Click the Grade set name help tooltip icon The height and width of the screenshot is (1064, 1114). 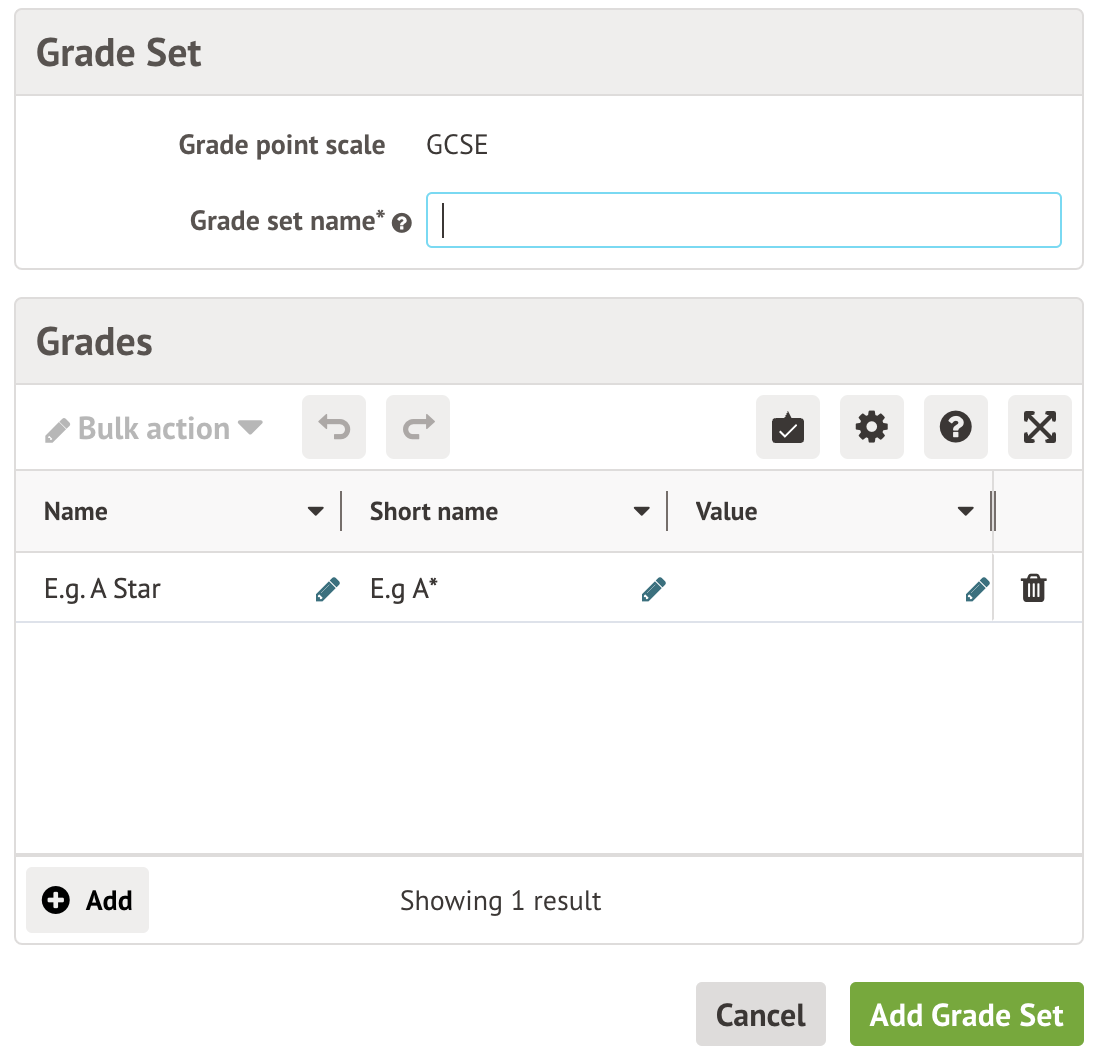point(402,224)
